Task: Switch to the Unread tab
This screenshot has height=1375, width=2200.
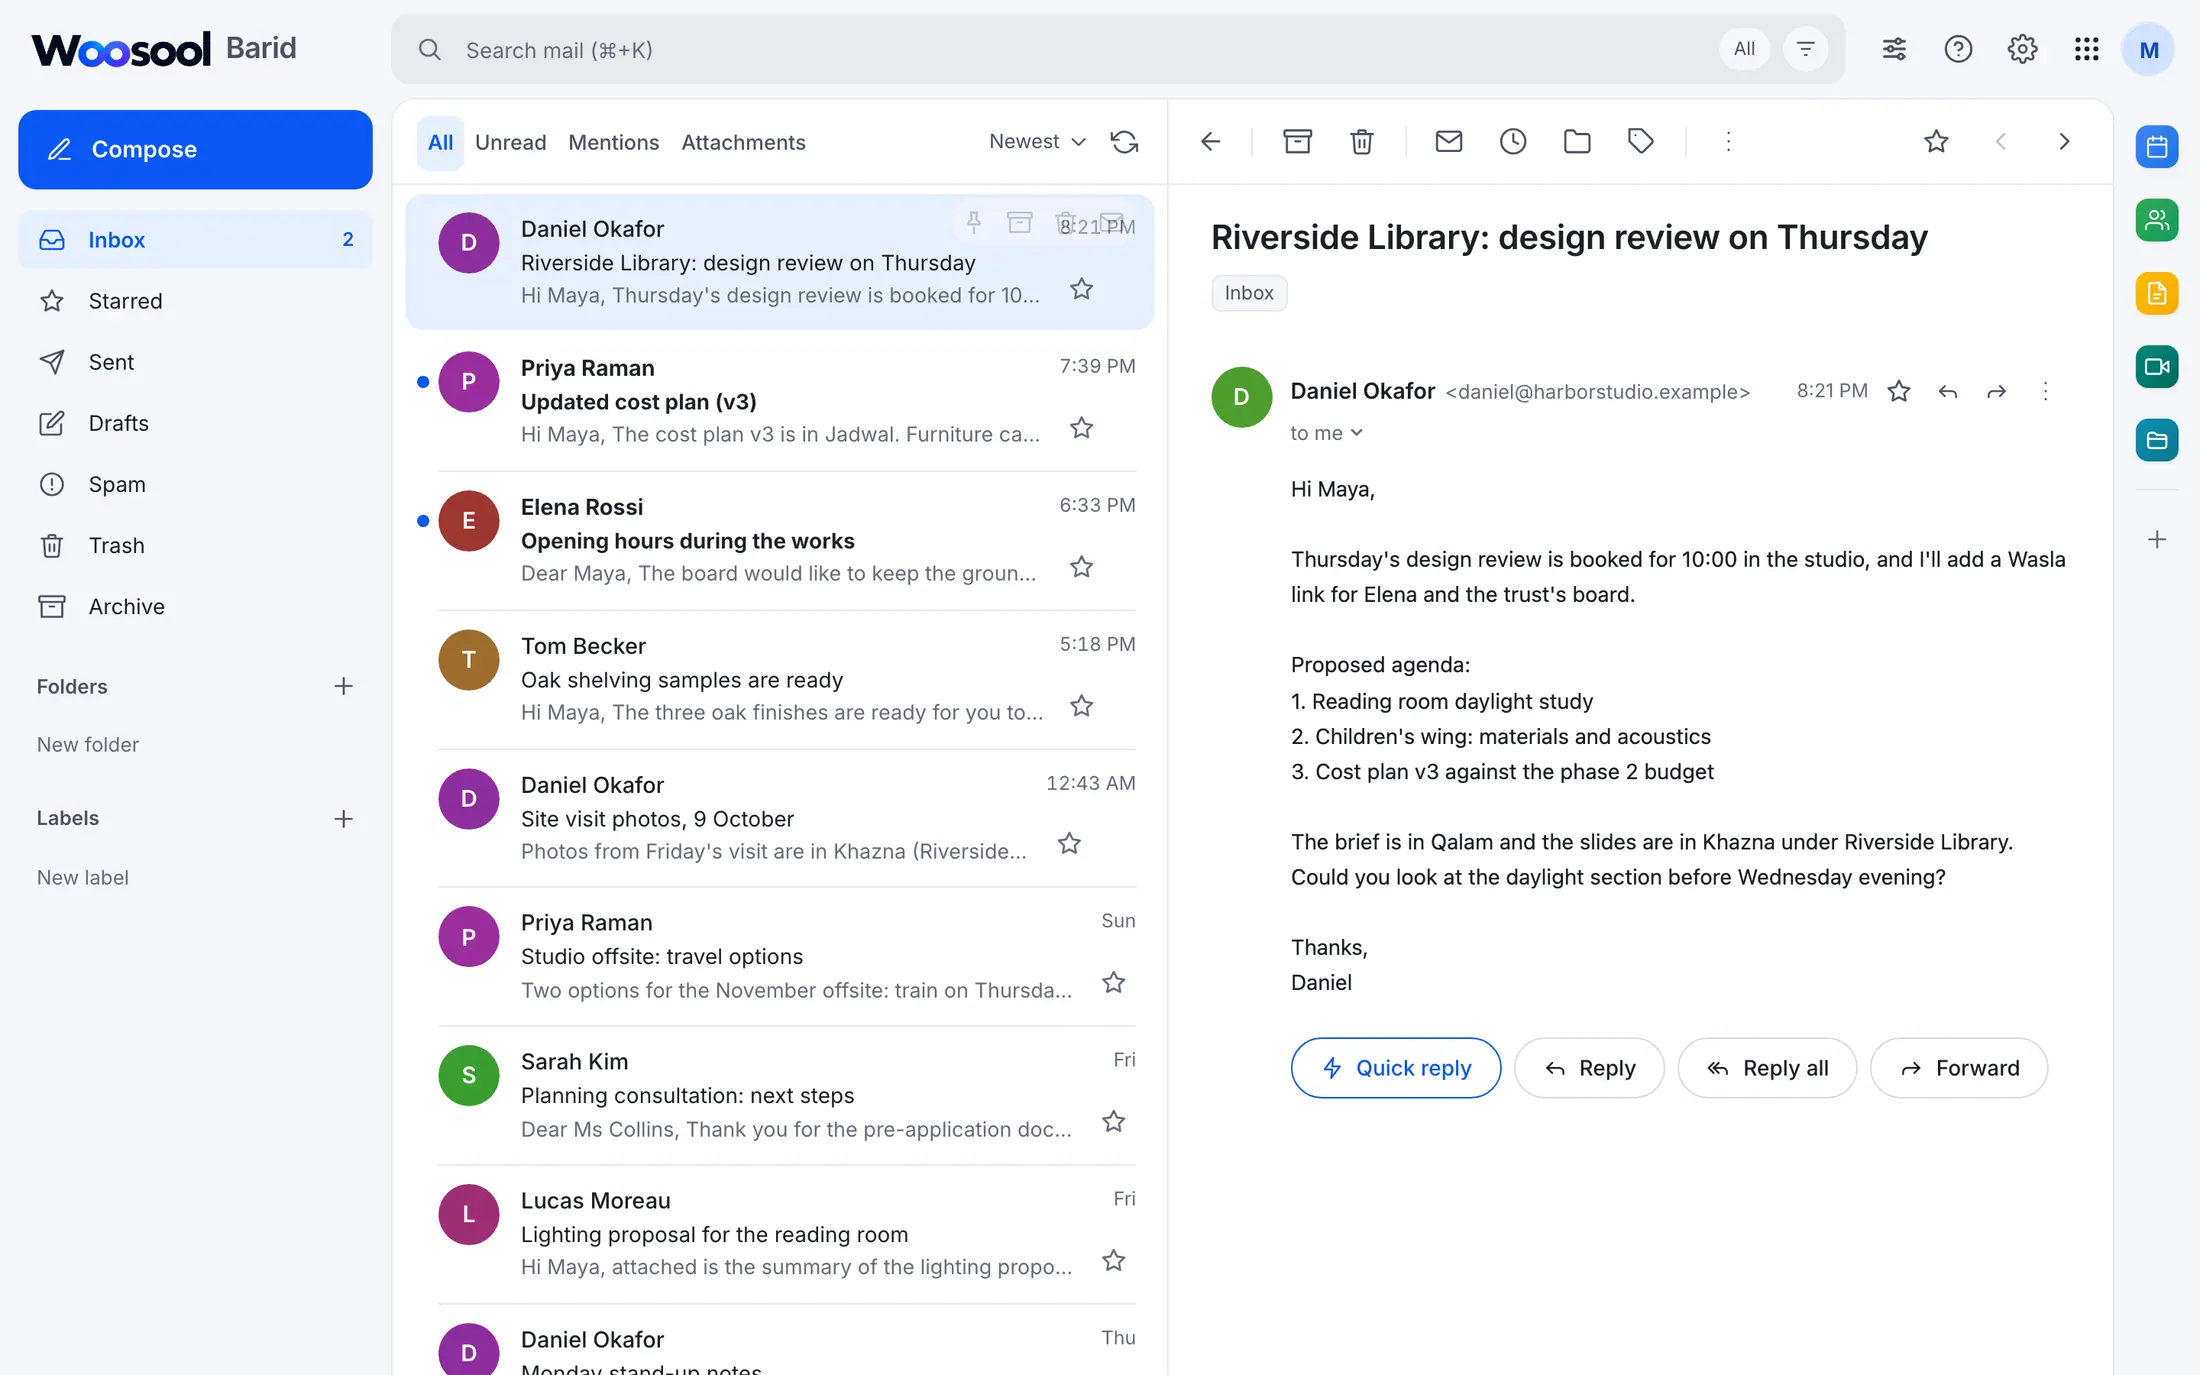Action: (510, 142)
